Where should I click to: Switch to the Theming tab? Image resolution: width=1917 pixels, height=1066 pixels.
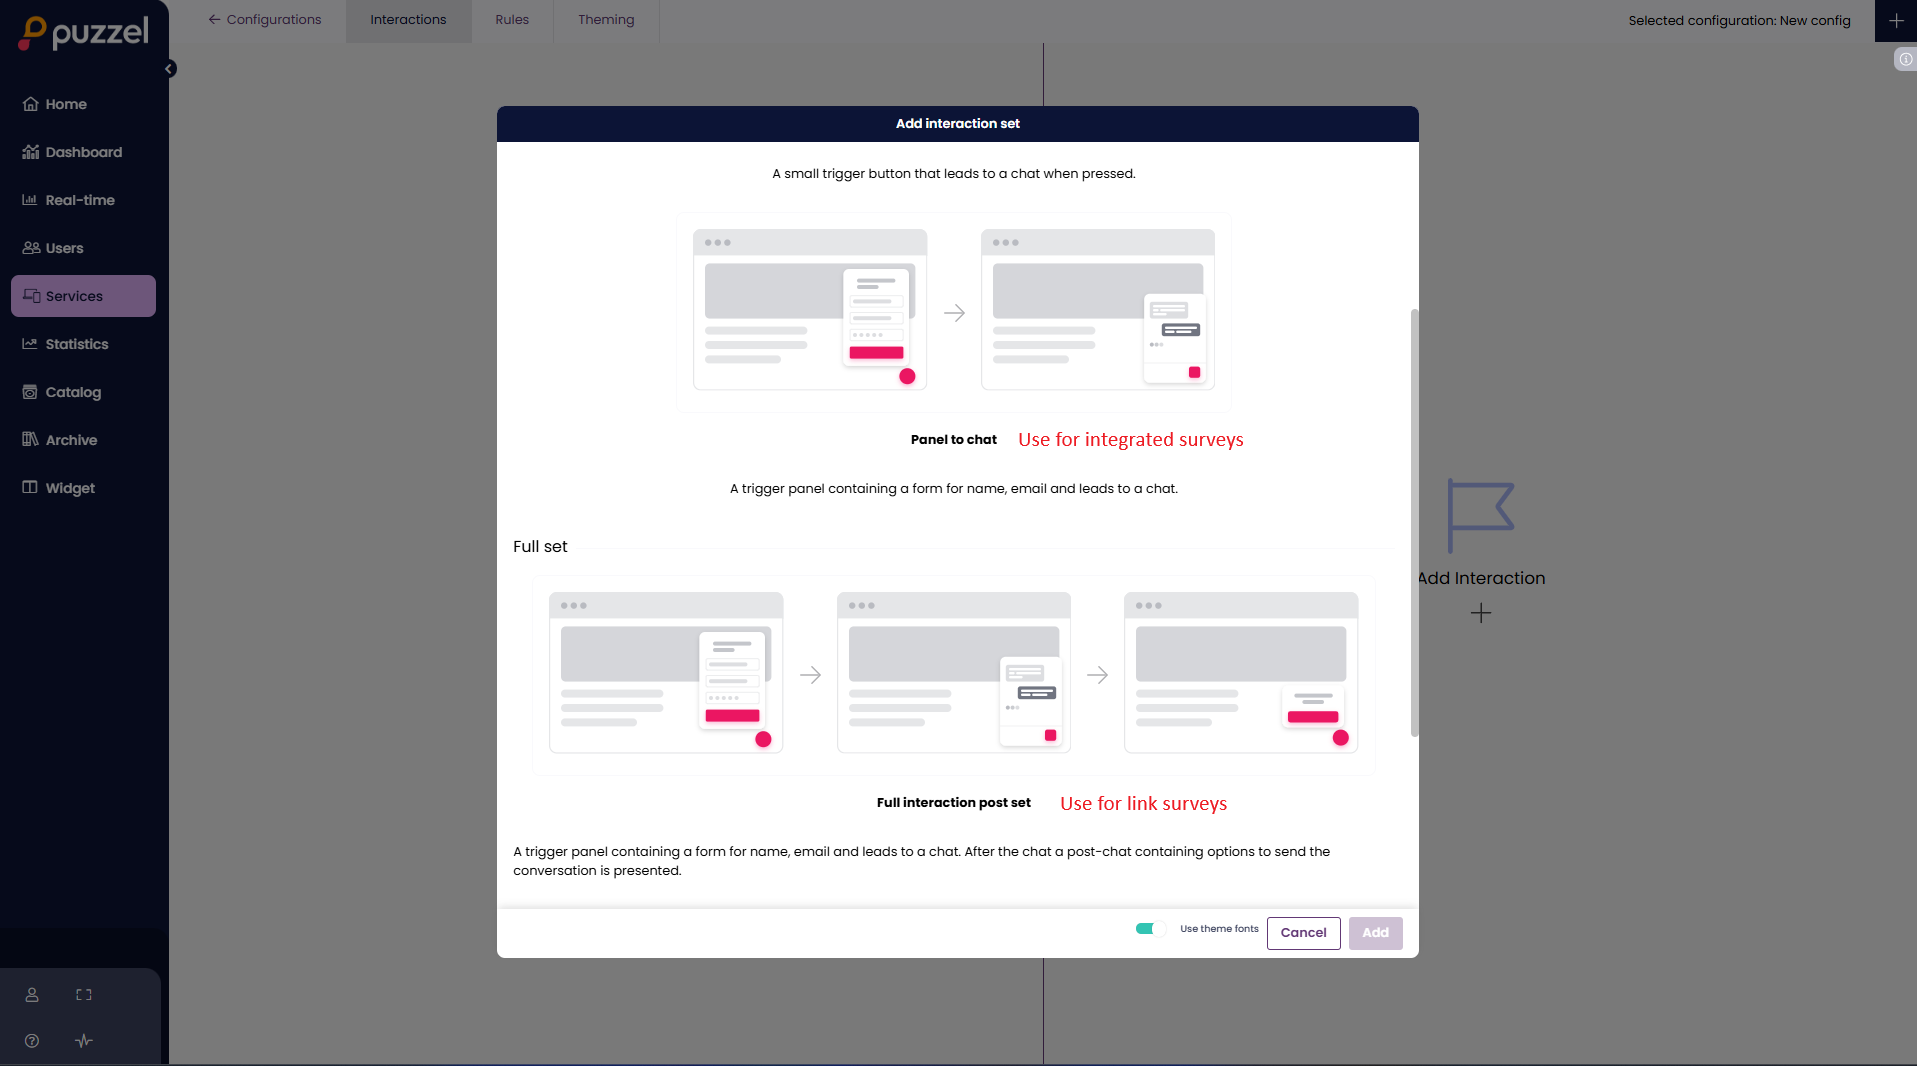coord(606,20)
